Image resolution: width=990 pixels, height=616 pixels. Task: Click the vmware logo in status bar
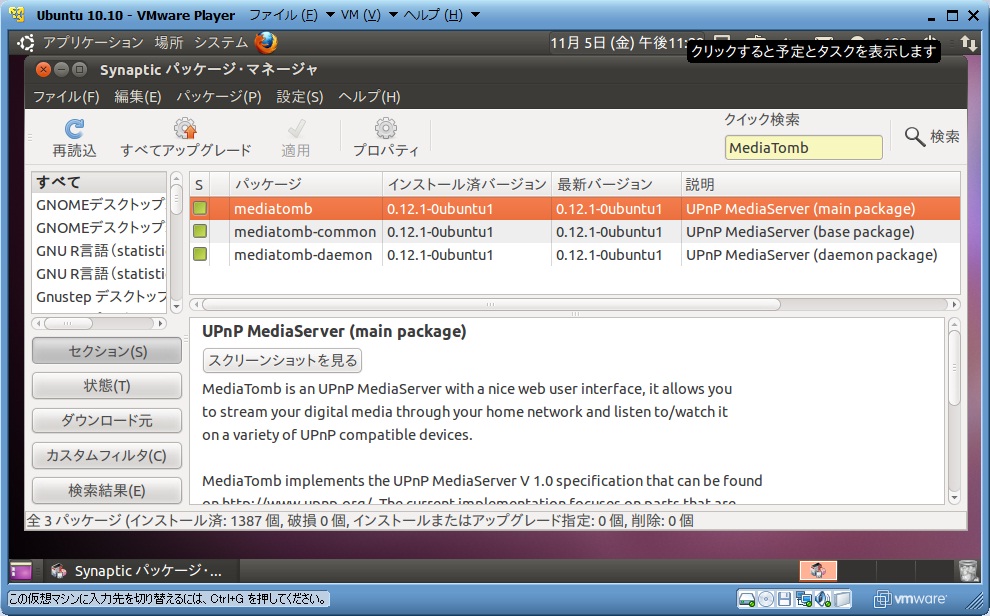(910, 598)
